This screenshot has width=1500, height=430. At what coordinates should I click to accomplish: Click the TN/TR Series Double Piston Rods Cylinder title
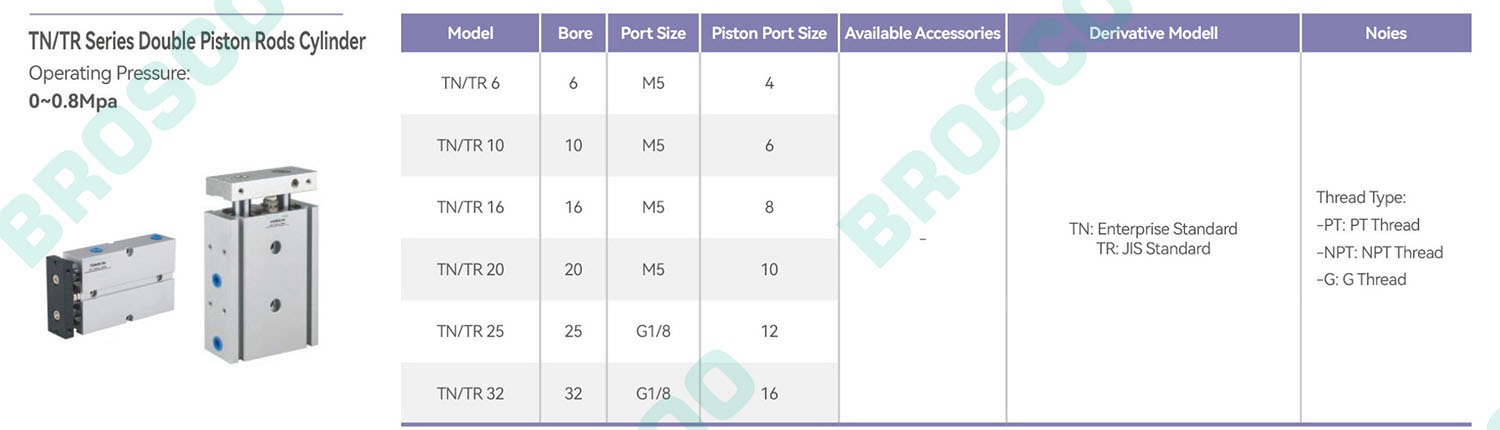click(x=197, y=42)
